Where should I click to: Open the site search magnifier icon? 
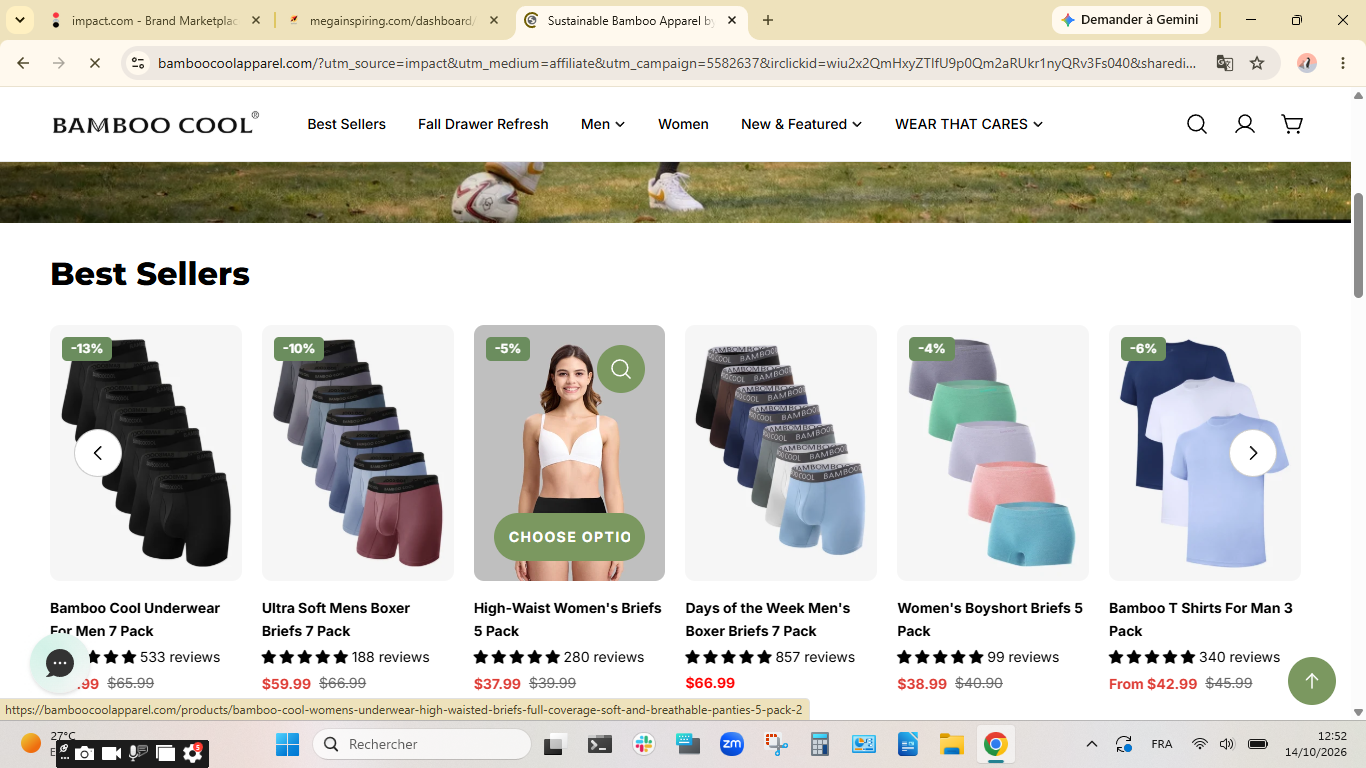[x=1196, y=124]
